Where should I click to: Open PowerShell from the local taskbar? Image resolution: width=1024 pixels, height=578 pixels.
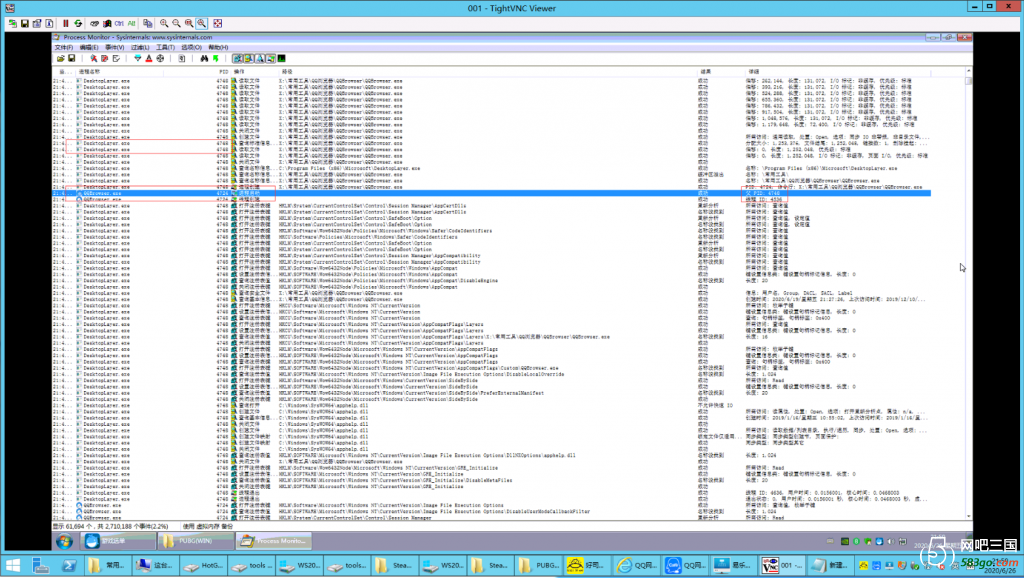point(69,566)
